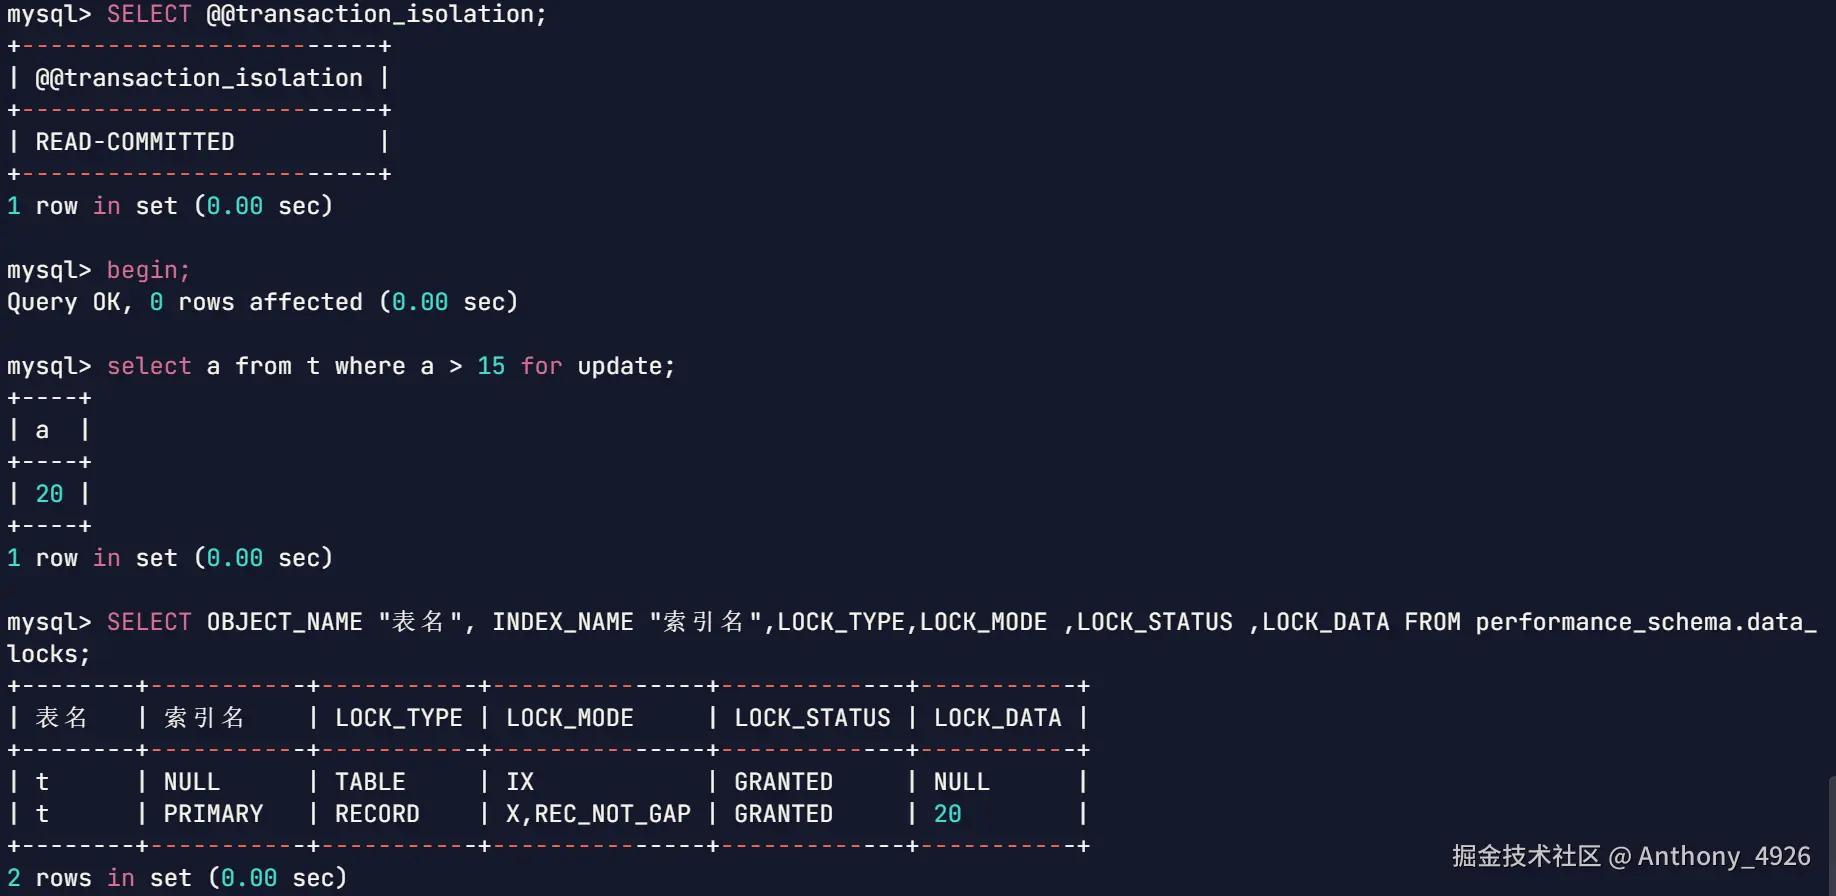This screenshot has height=896, width=1836.
Task: Click the IX lock mode cell
Action: [520, 782]
